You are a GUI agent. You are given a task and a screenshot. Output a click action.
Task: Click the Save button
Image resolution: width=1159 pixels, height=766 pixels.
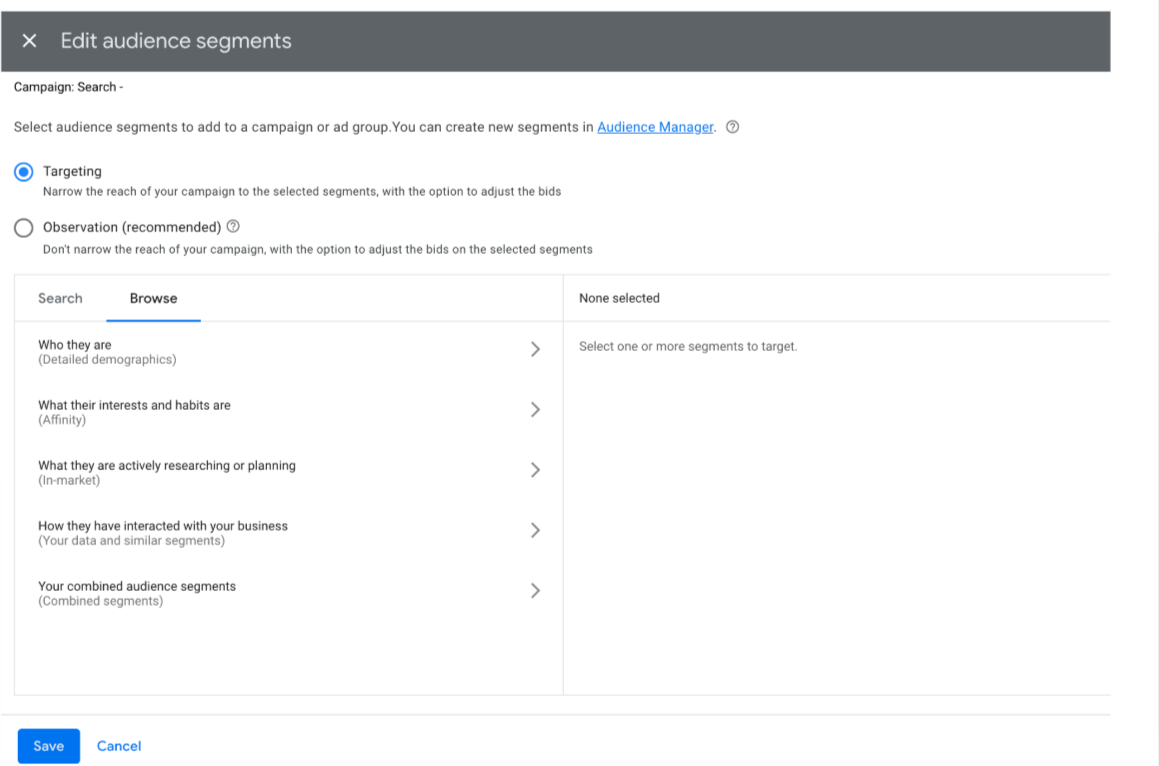(x=48, y=746)
